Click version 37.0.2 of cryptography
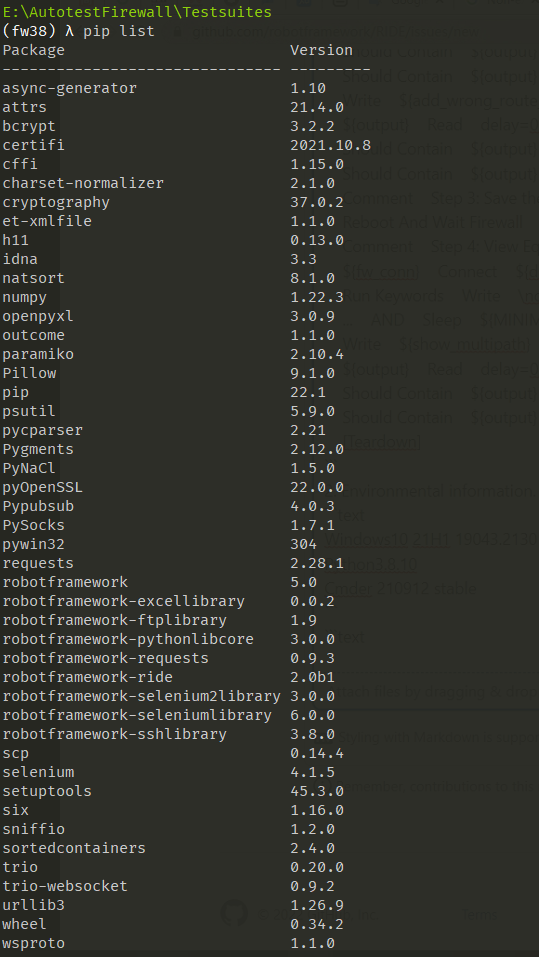Image resolution: width=539 pixels, height=957 pixels. pyautogui.click(x=317, y=202)
